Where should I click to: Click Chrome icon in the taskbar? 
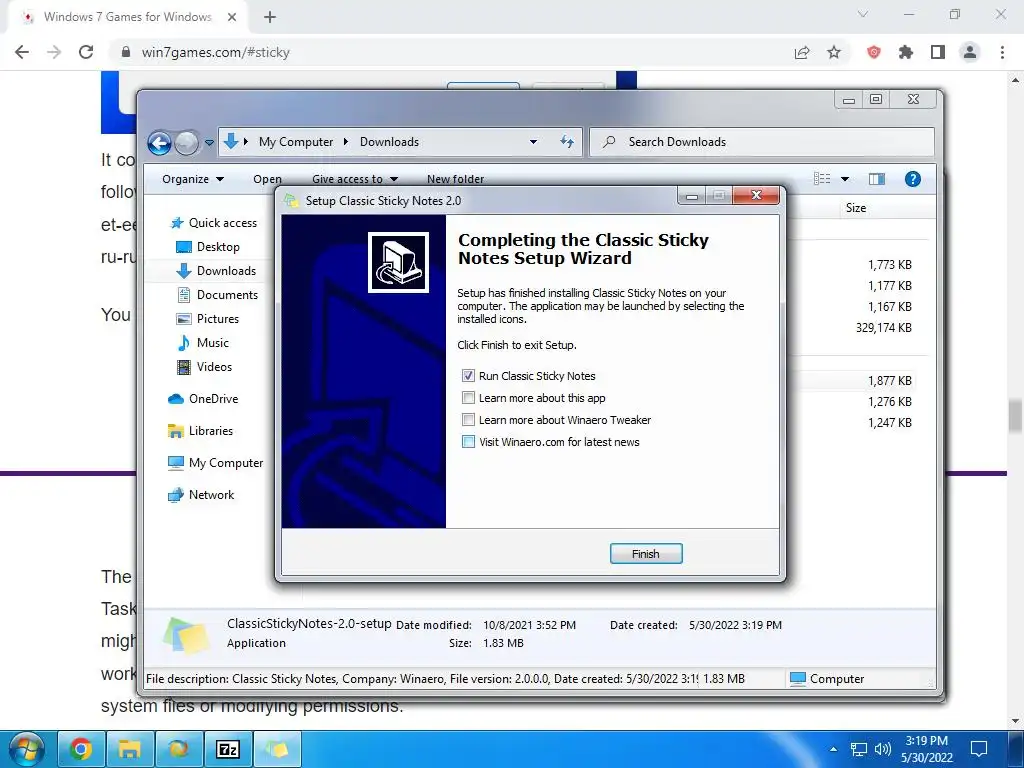(80, 749)
